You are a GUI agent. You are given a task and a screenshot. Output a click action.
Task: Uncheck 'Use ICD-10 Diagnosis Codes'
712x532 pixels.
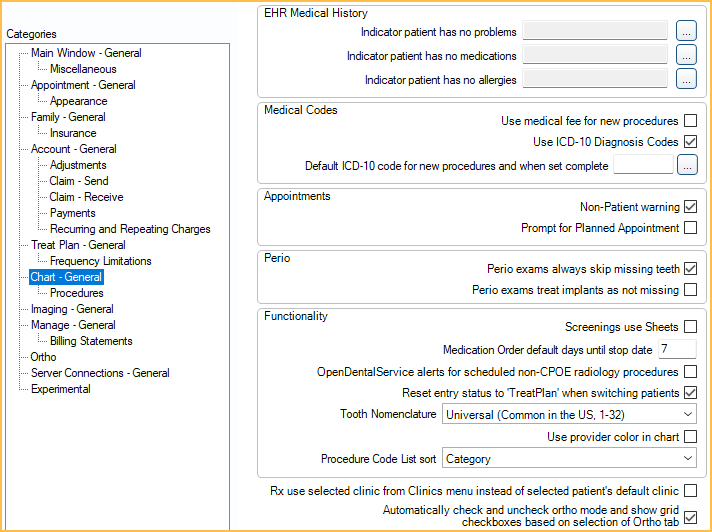point(690,142)
